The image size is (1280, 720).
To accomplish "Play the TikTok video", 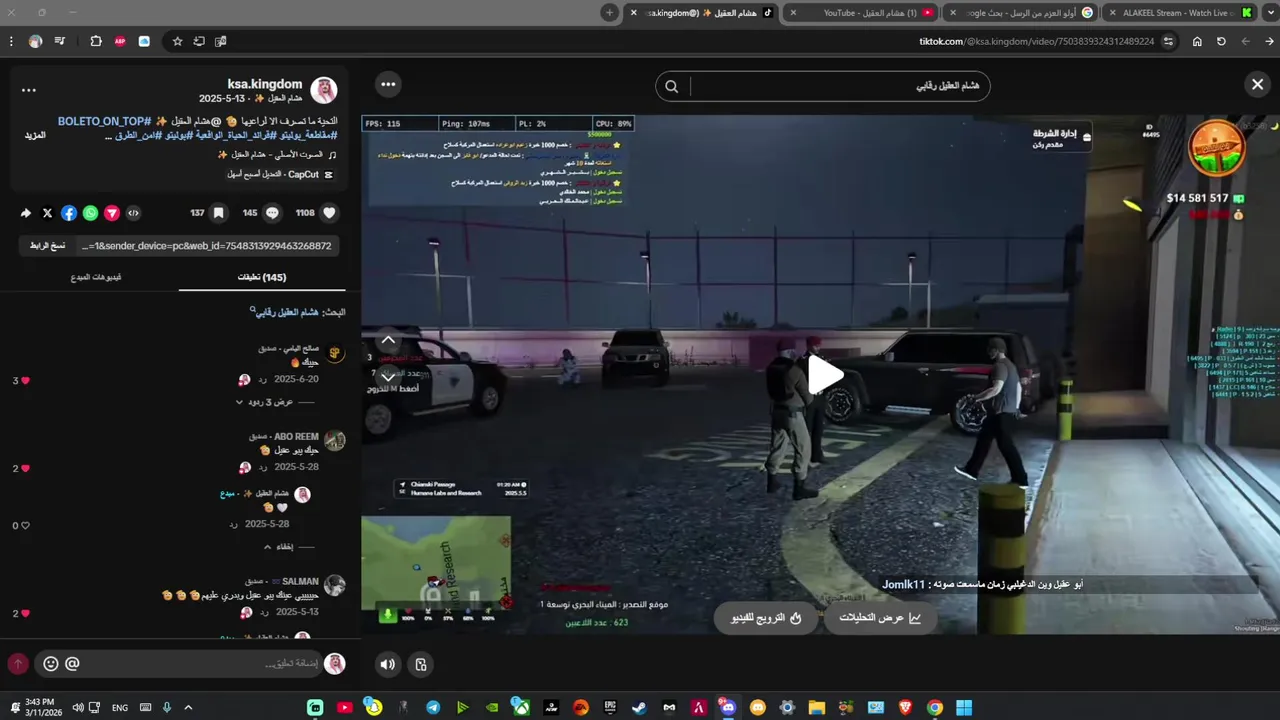I will pyautogui.click(x=825, y=374).
